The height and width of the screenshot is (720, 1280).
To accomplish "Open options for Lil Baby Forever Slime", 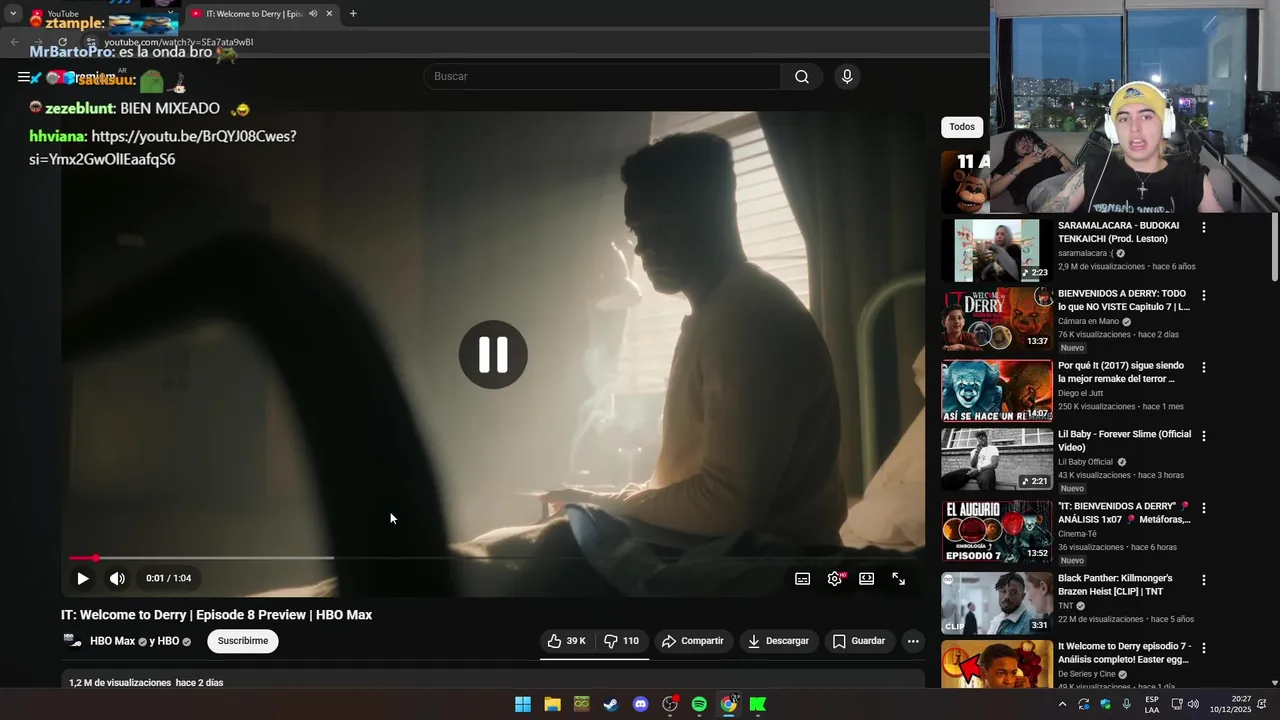I will (1204, 436).
